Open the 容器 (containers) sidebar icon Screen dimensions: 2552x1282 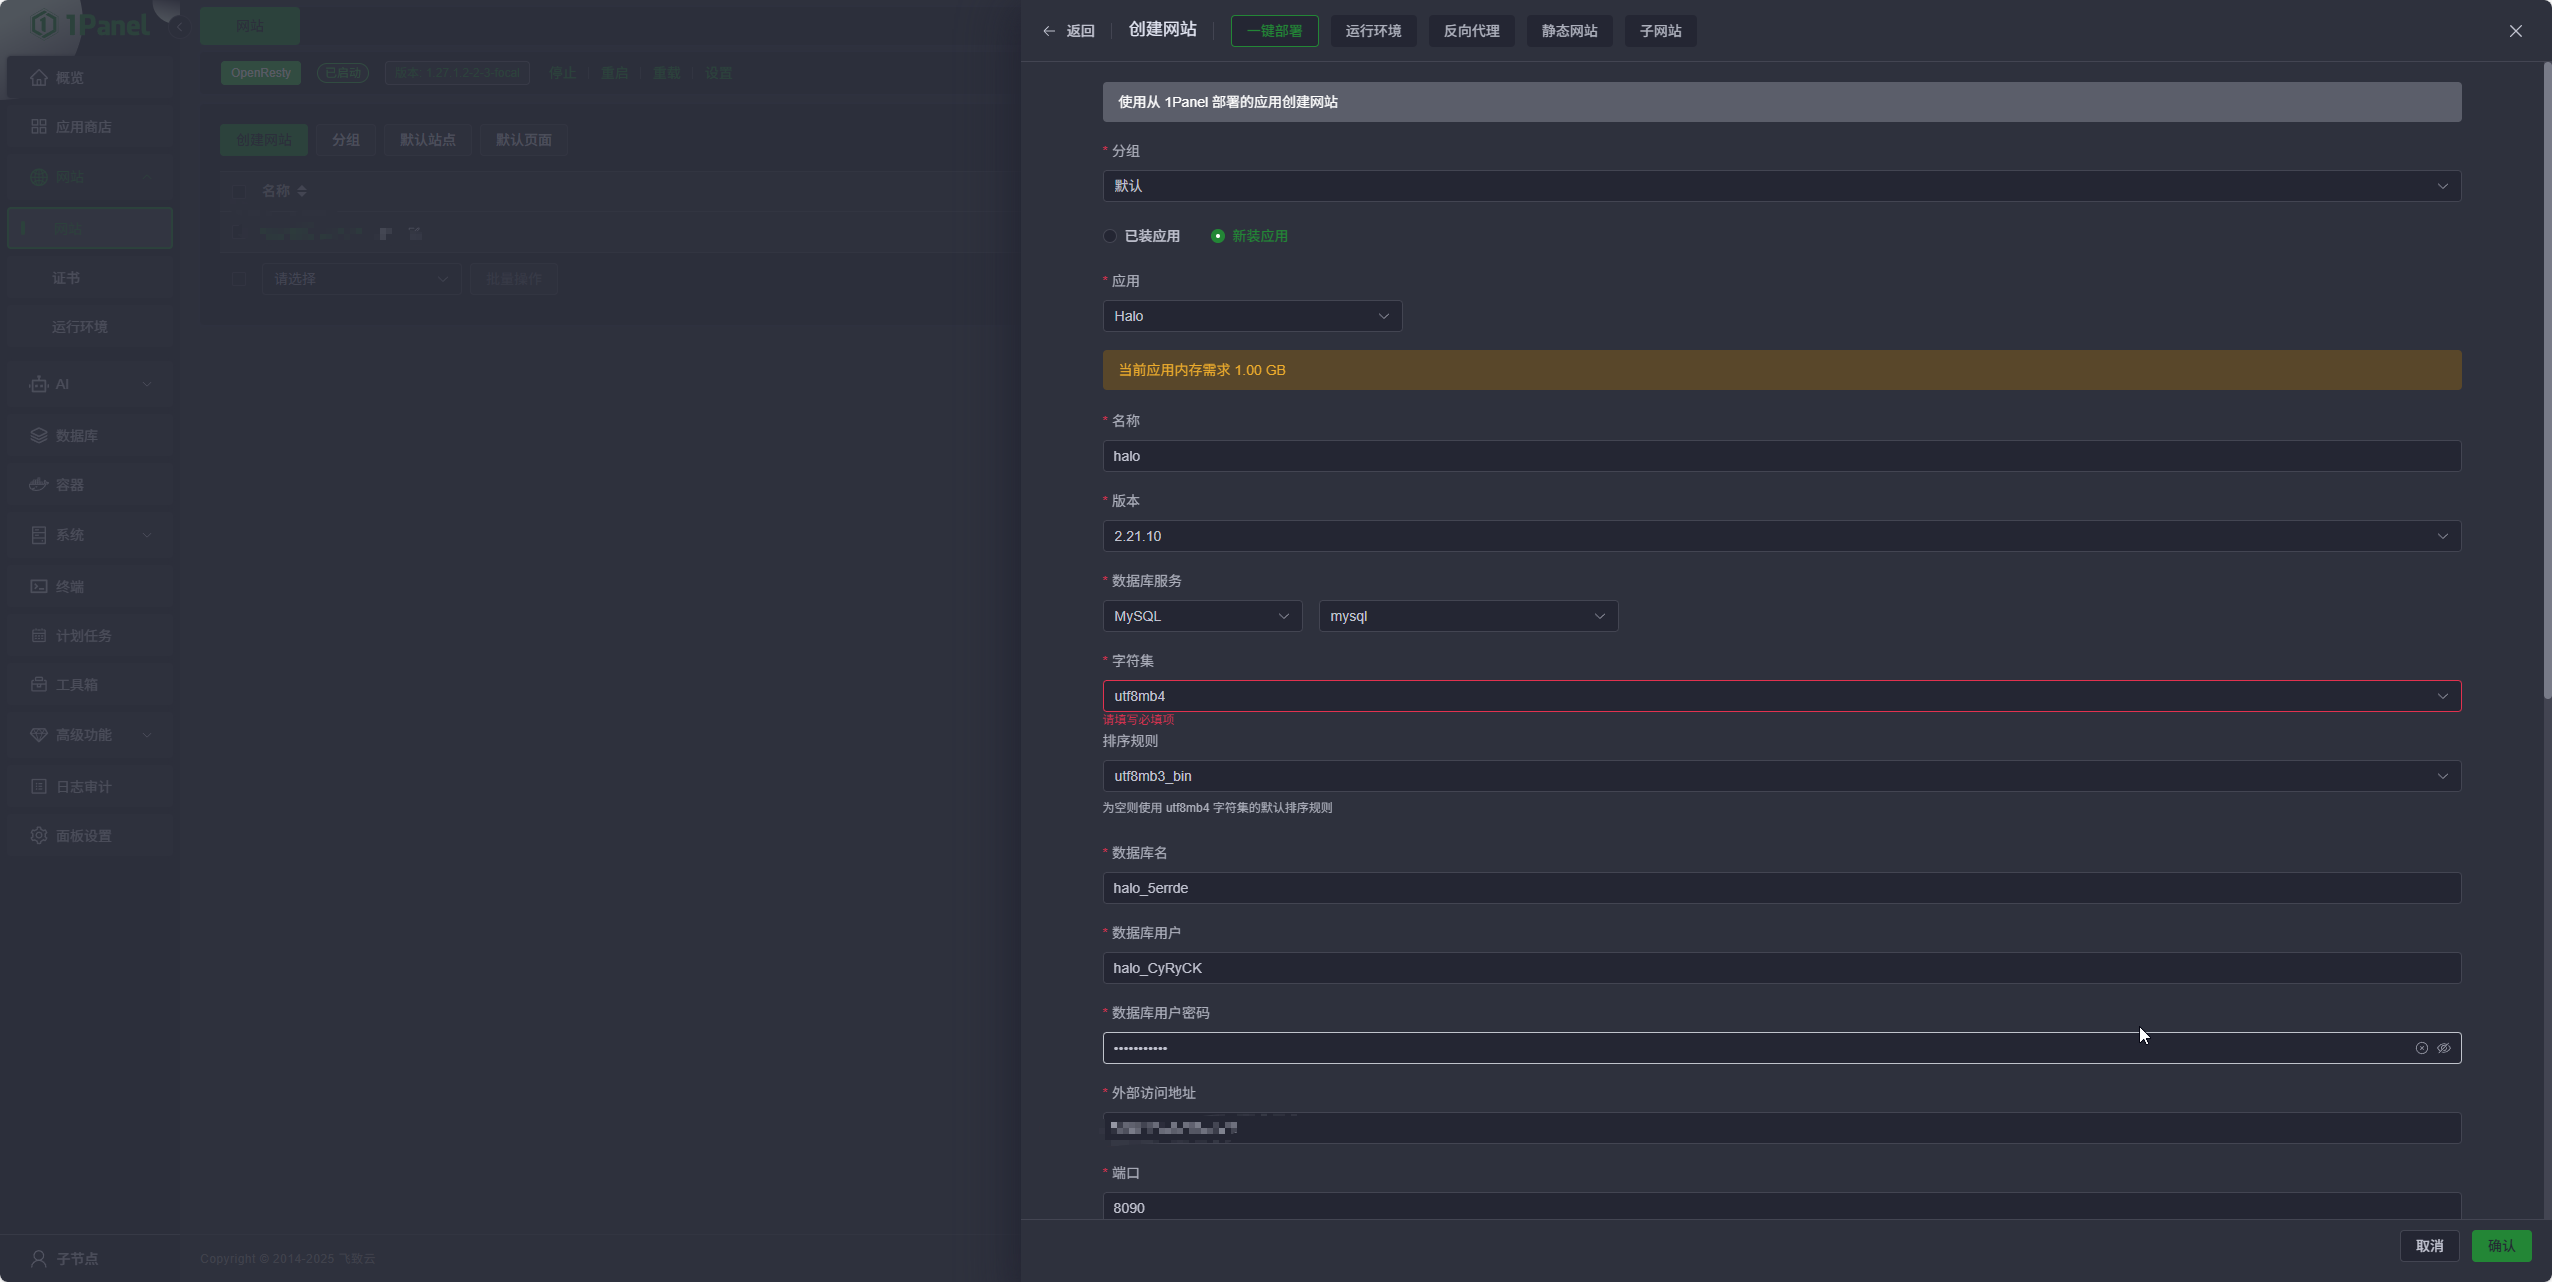(39, 485)
